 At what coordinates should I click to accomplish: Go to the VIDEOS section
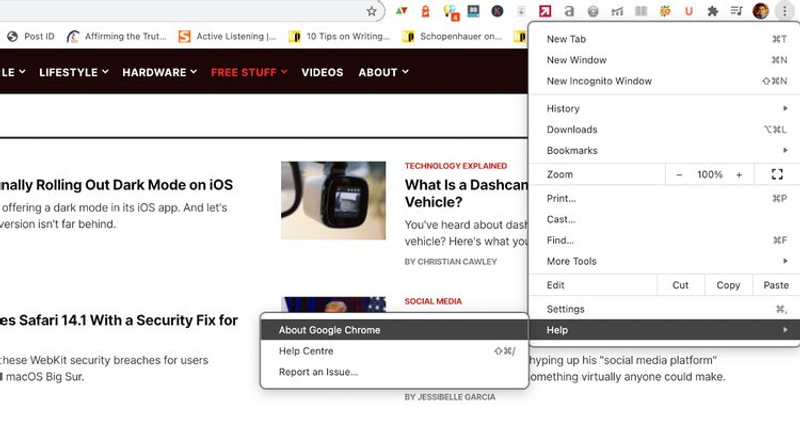click(x=322, y=72)
